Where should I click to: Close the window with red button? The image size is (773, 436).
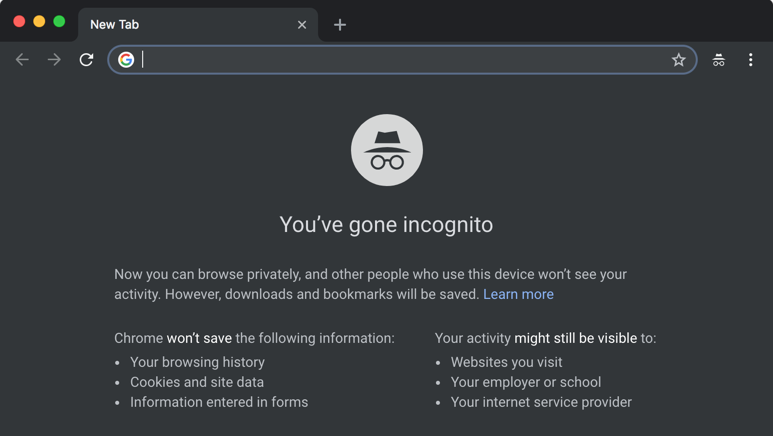(x=19, y=21)
